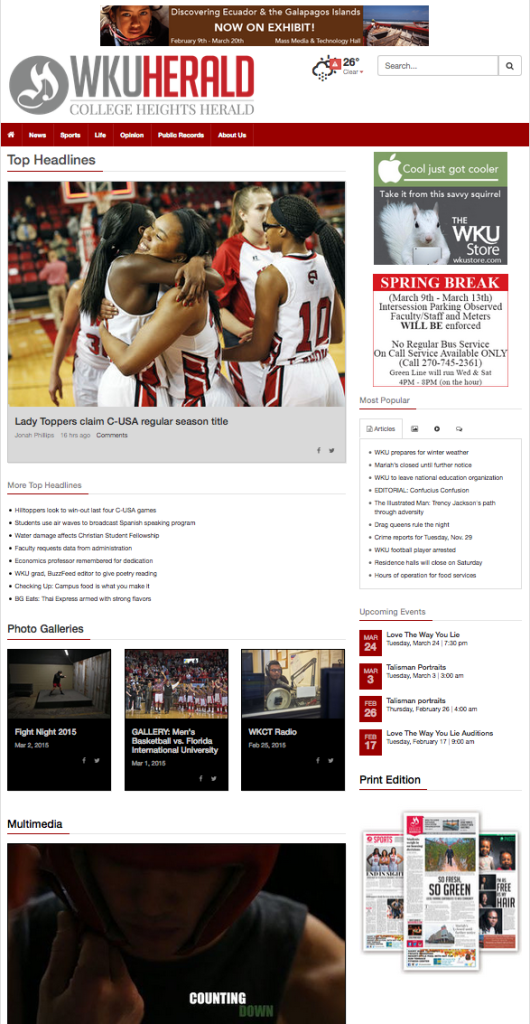The image size is (530, 1024).
Task: Switch Most Popular to images tab icon
Action: point(414,429)
